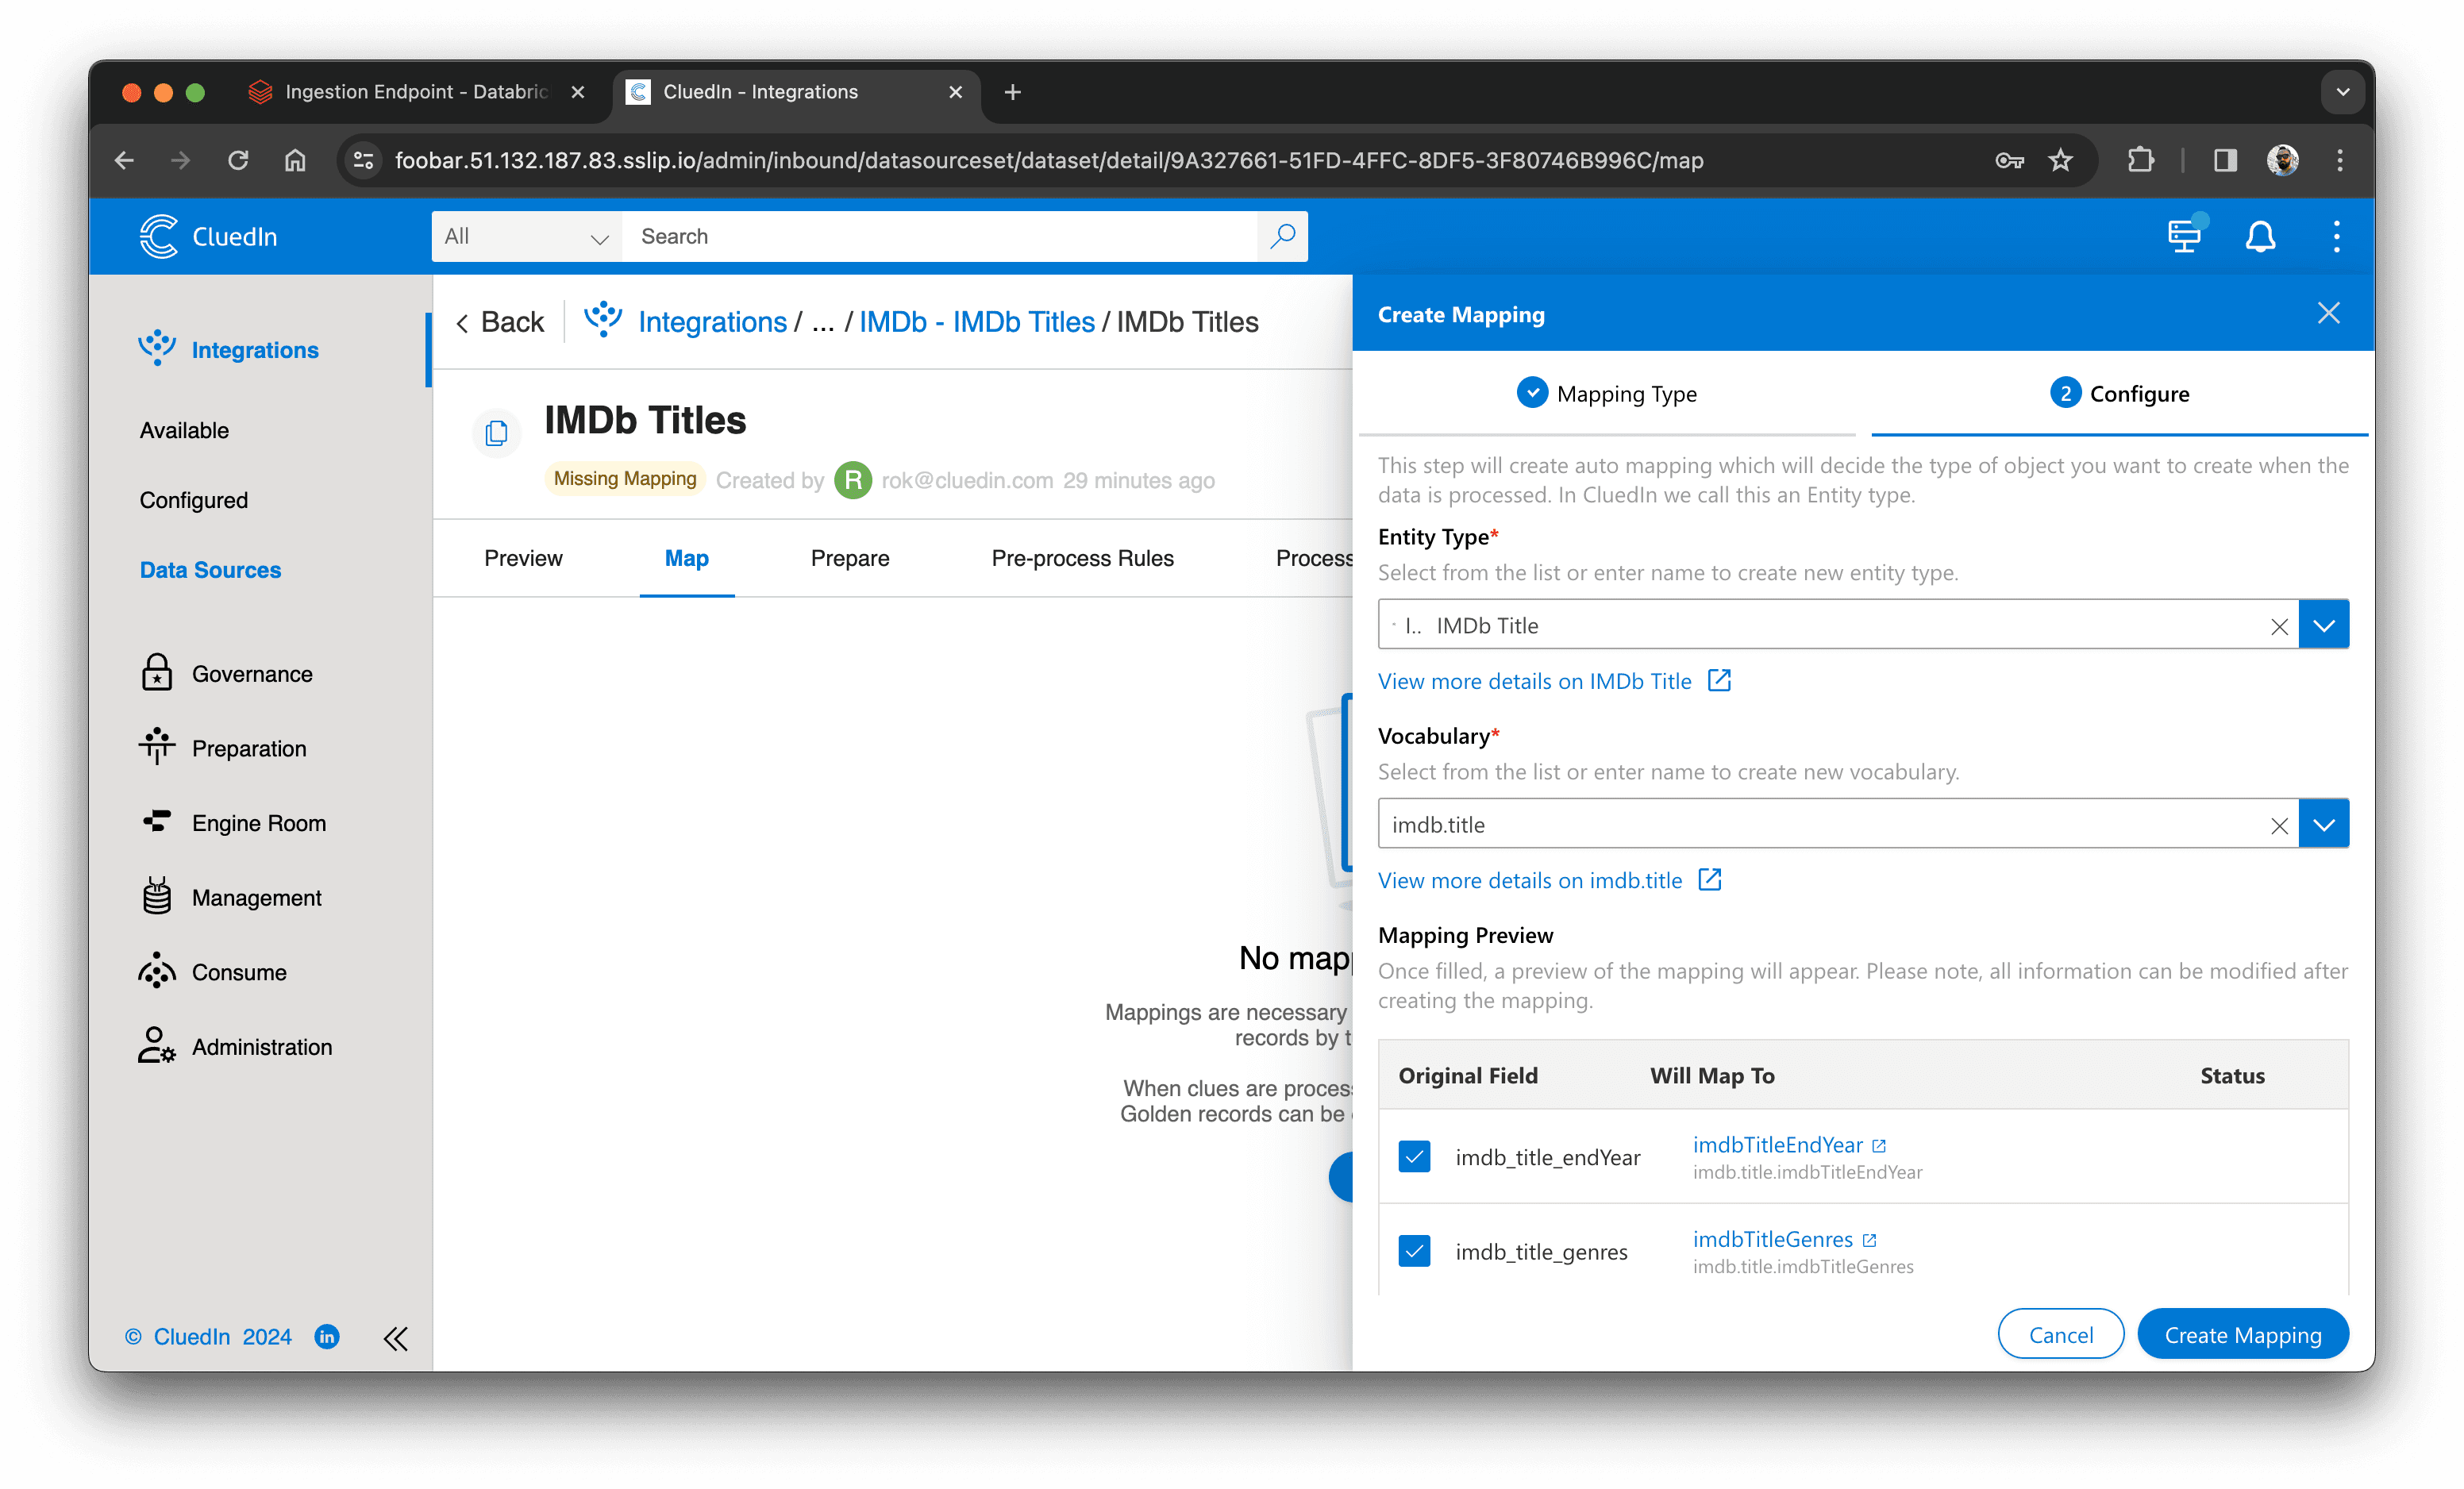Close the Create Mapping panel
Viewport: 2464px width, 1489px height.
[2329, 313]
